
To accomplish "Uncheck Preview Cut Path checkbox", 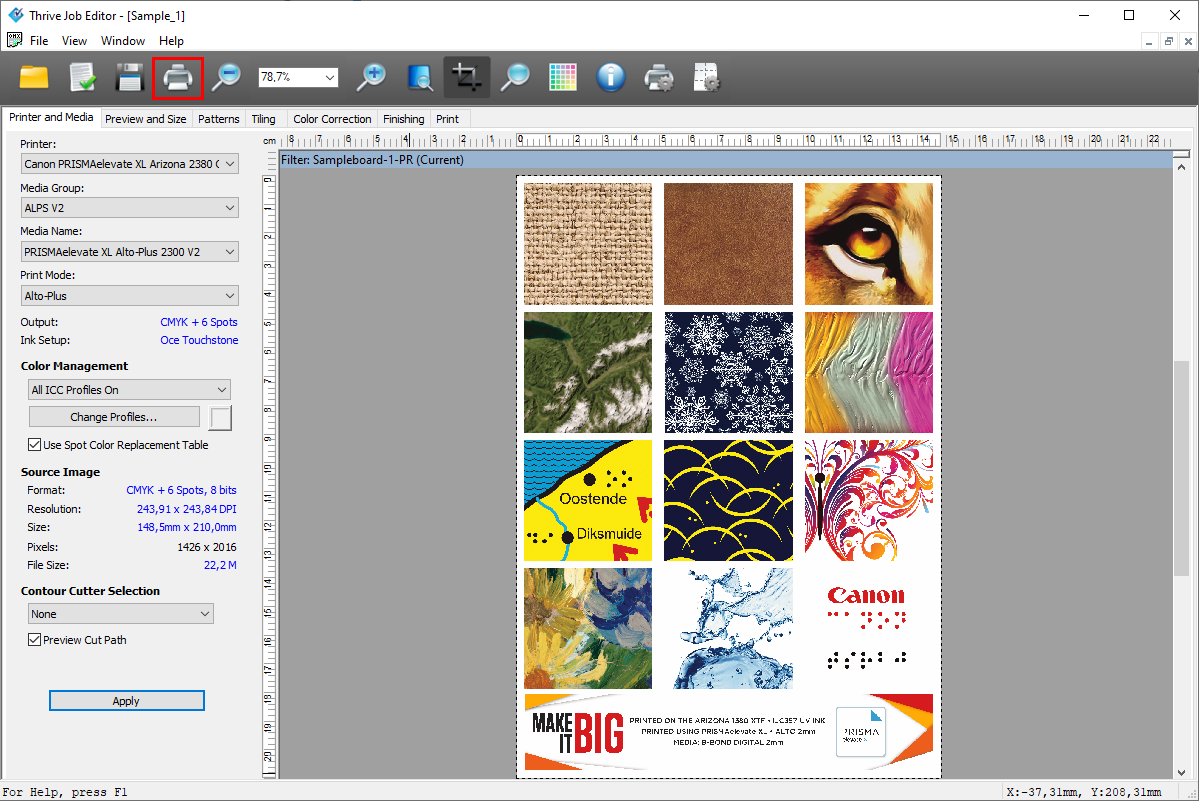I will [36, 640].
